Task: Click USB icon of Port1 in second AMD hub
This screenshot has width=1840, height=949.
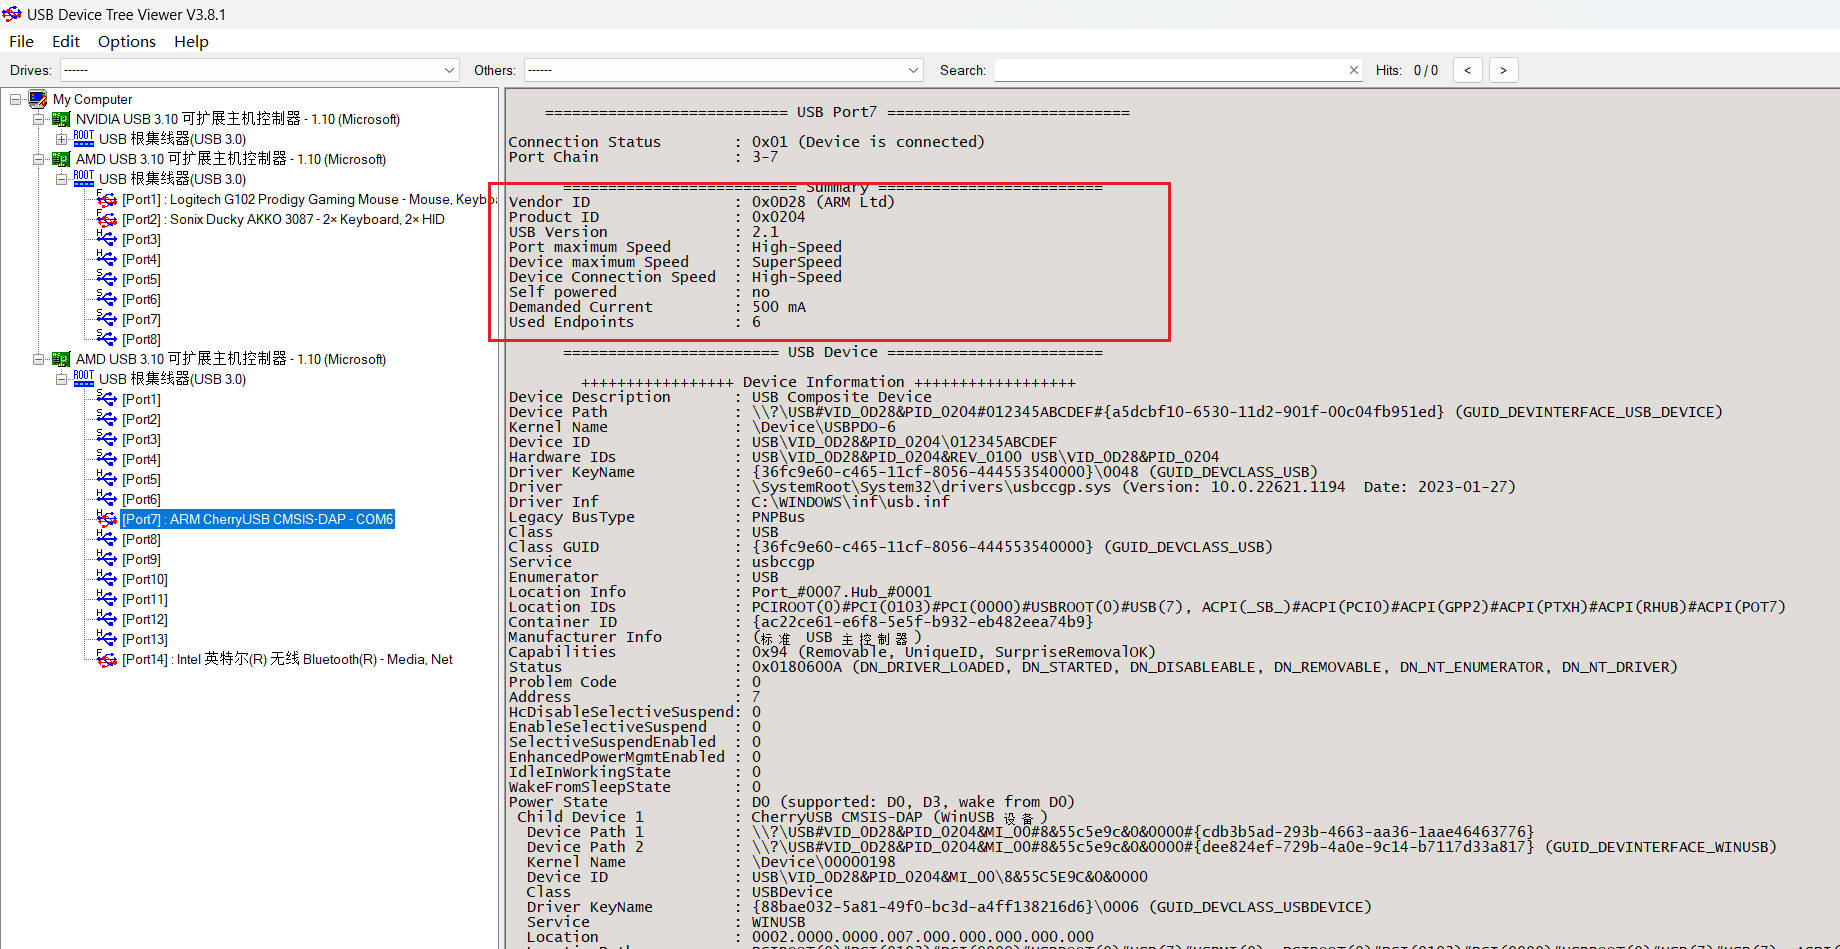Action: coord(107,399)
